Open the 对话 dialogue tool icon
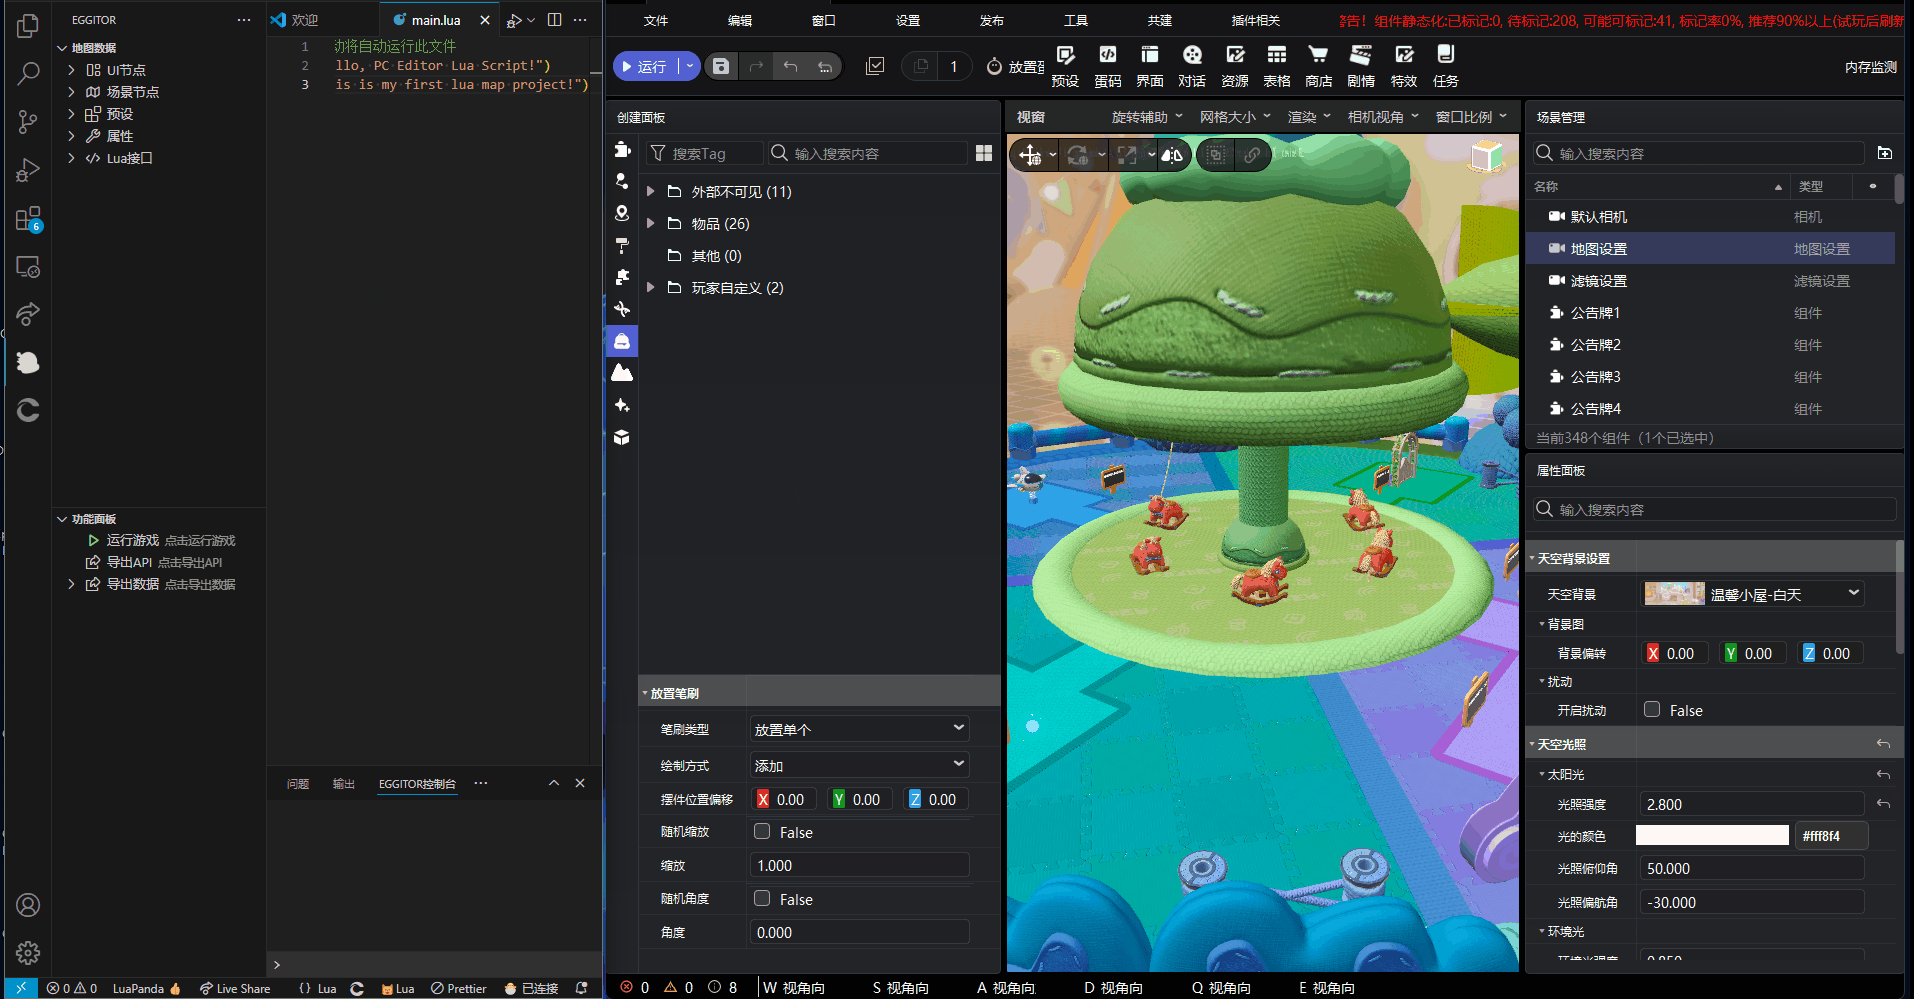The image size is (1914, 999). click(1191, 56)
